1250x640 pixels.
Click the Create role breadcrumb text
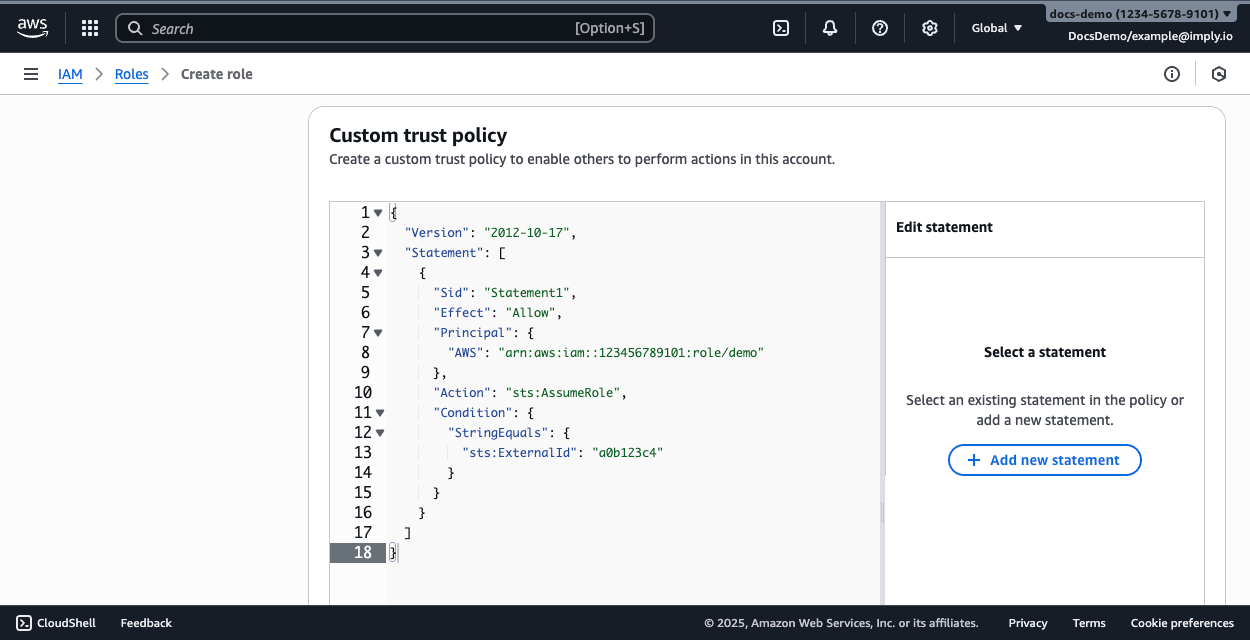217,74
